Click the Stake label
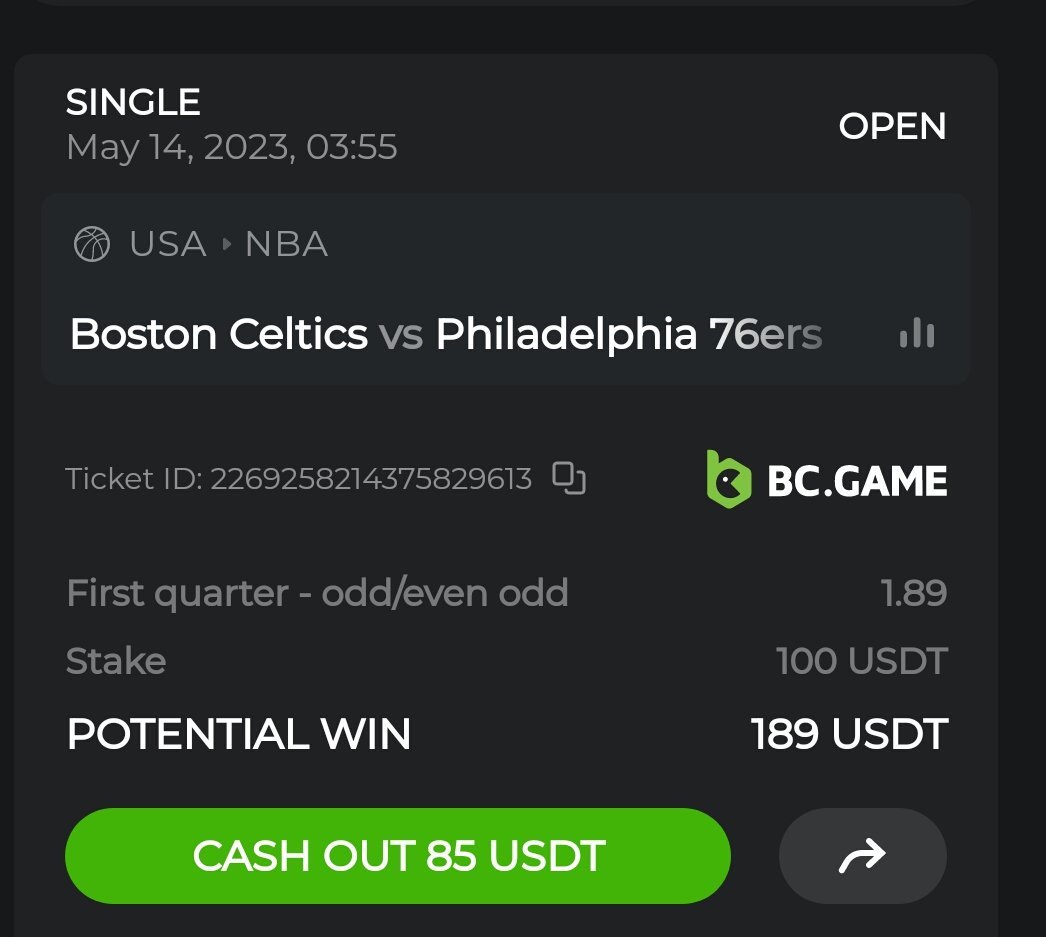This screenshot has height=937, width=1046. pyautogui.click(x=116, y=661)
